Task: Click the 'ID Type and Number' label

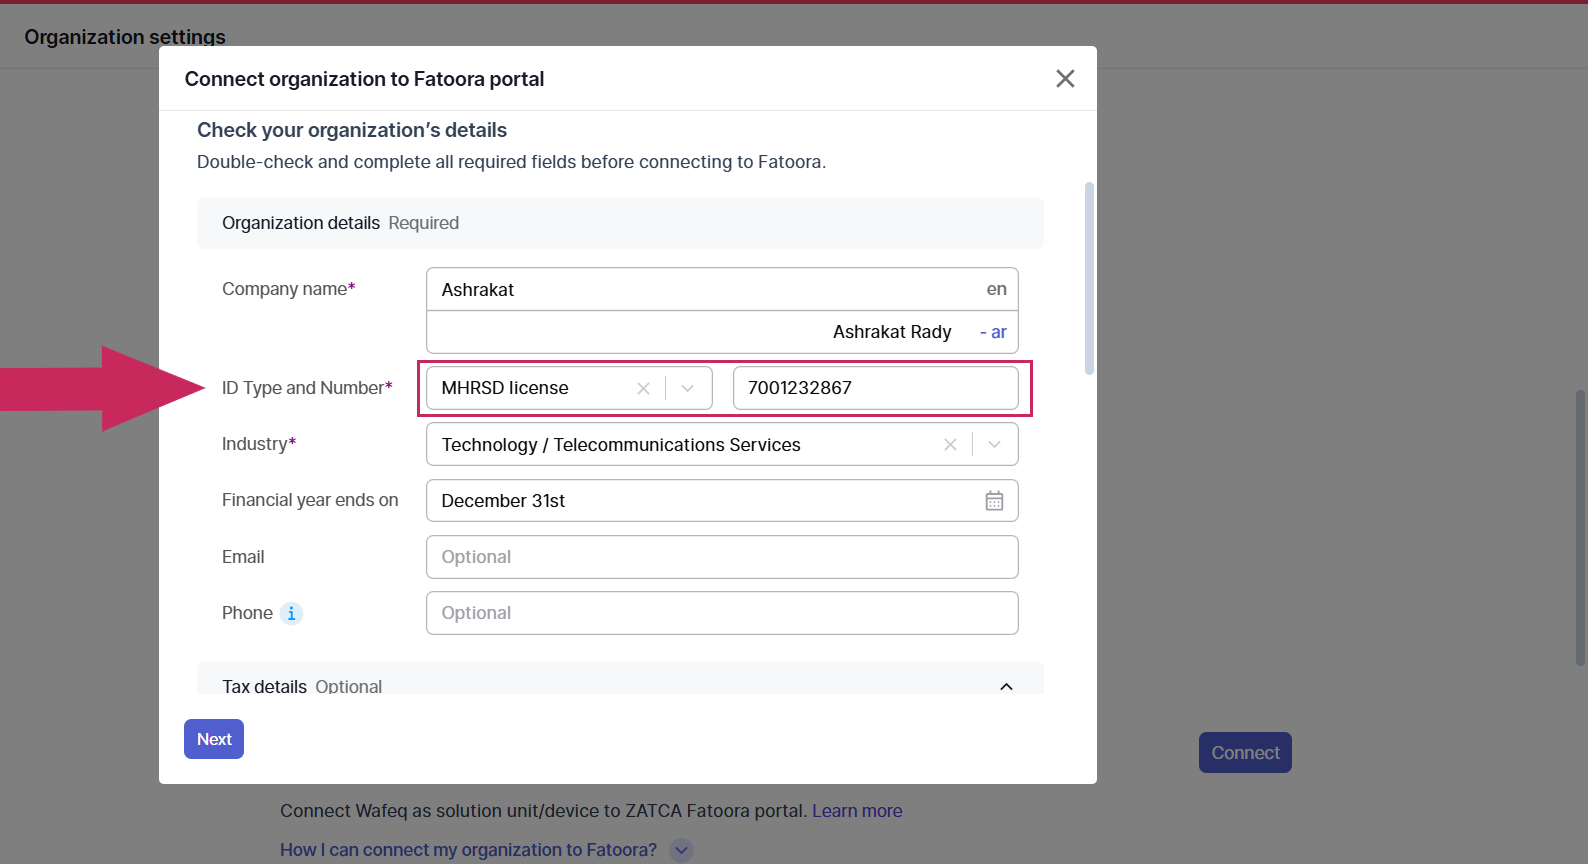Action: pyautogui.click(x=307, y=388)
